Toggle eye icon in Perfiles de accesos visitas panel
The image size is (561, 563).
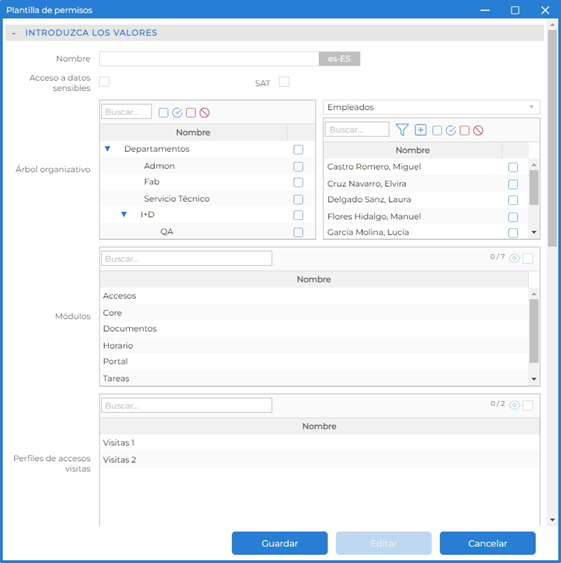click(x=514, y=405)
